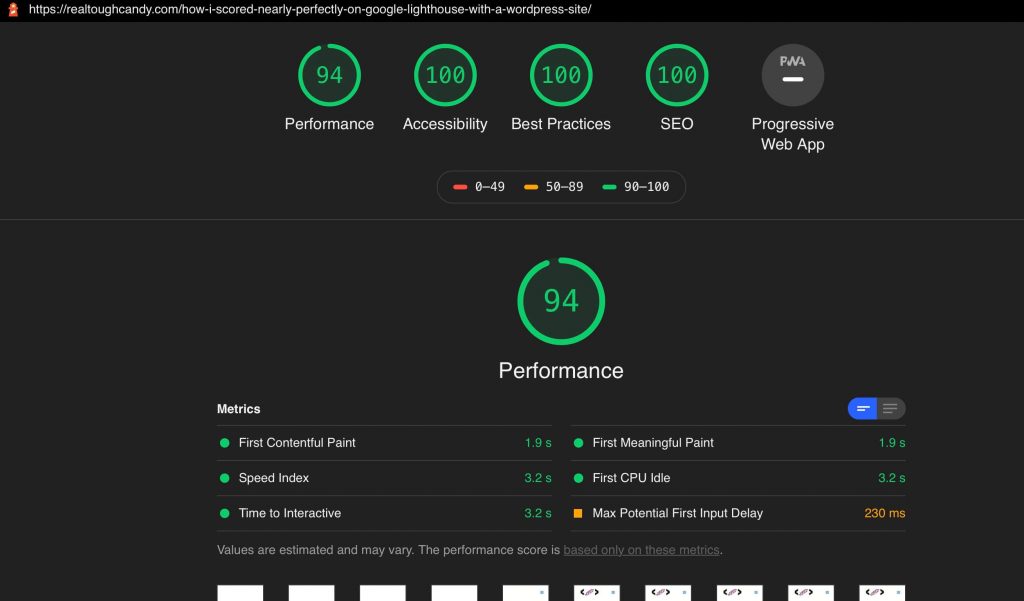Click the PWA Progressive Web App badge
Image resolution: width=1024 pixels, height=601 pixels.
point(793,75)
